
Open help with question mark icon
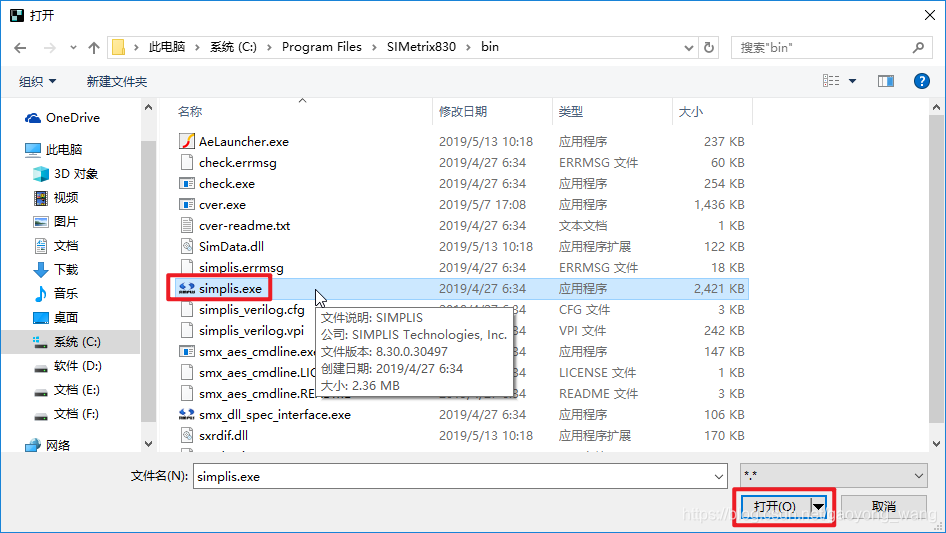click(921, 81)
